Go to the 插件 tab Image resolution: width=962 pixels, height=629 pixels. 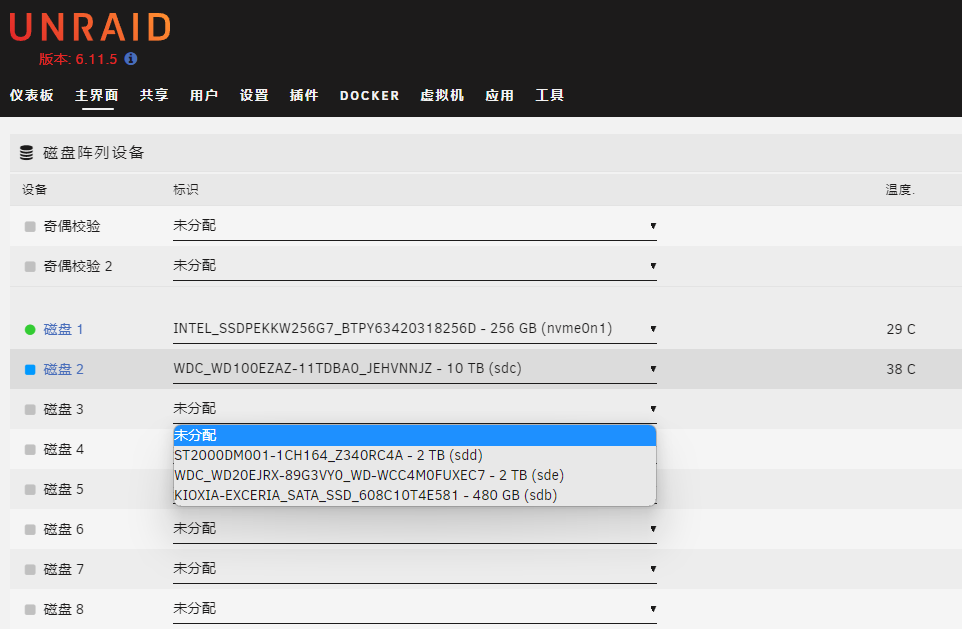coord(304,96)
